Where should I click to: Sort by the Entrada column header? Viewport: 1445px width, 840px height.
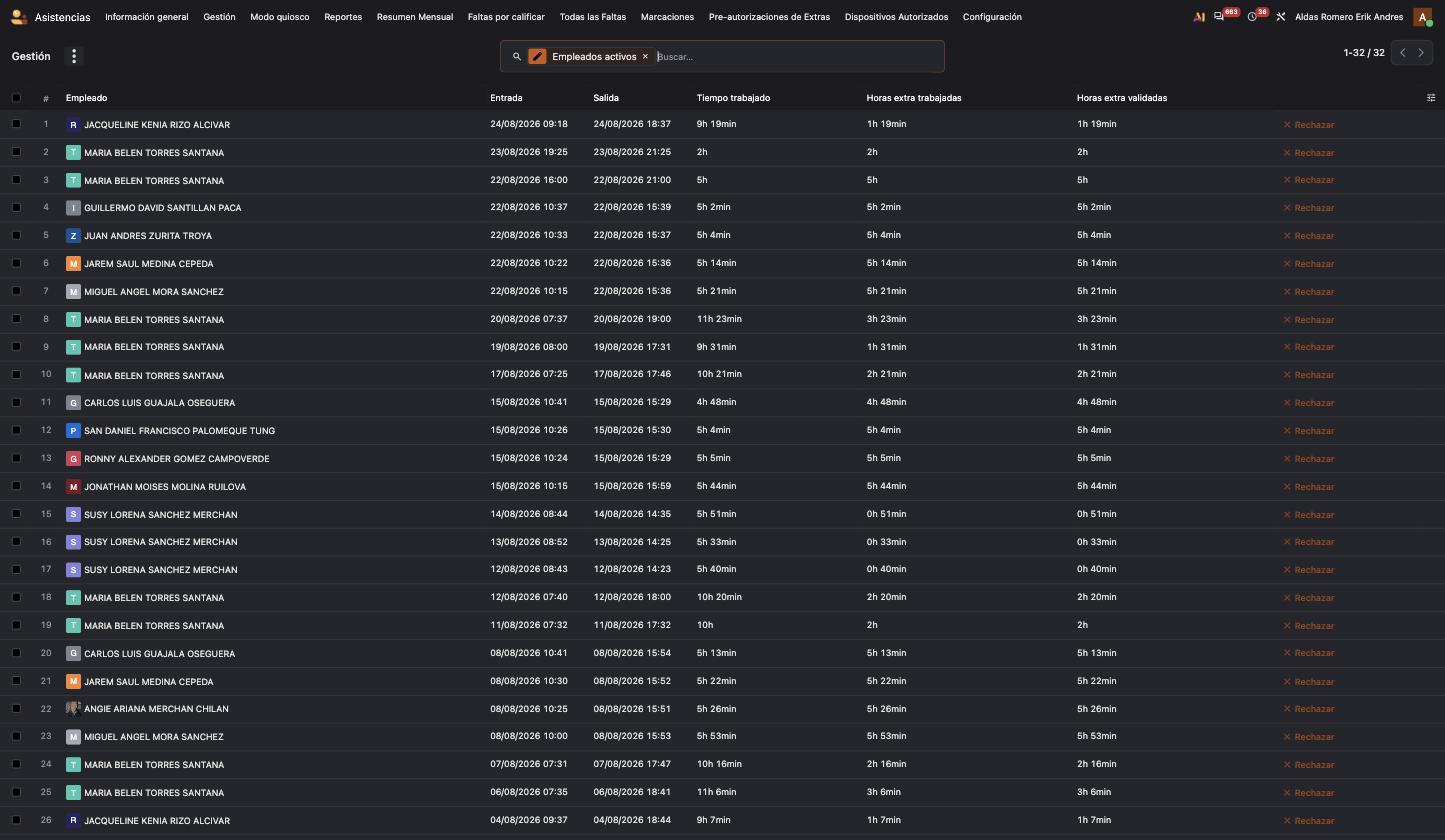506,98
